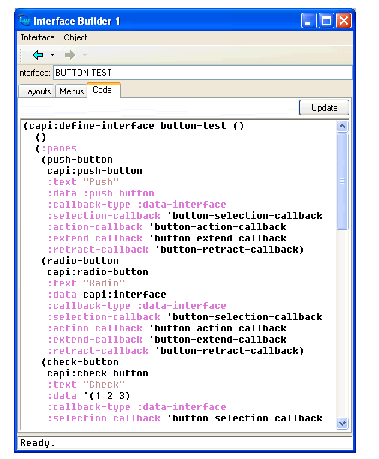Click the :text "Radio" line
The height and width of the screenshot is (459, 379).
tap(86, 283)
